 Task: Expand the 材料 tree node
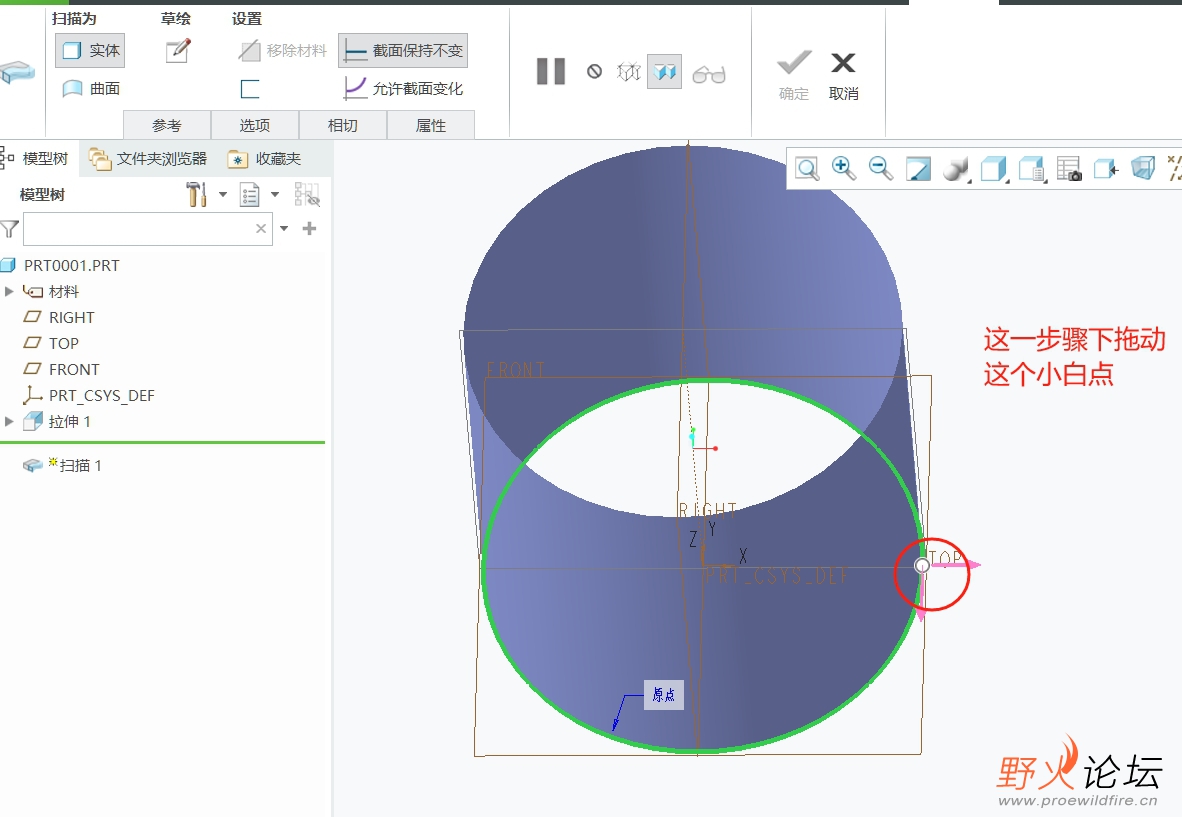click(x=9, y=292)
